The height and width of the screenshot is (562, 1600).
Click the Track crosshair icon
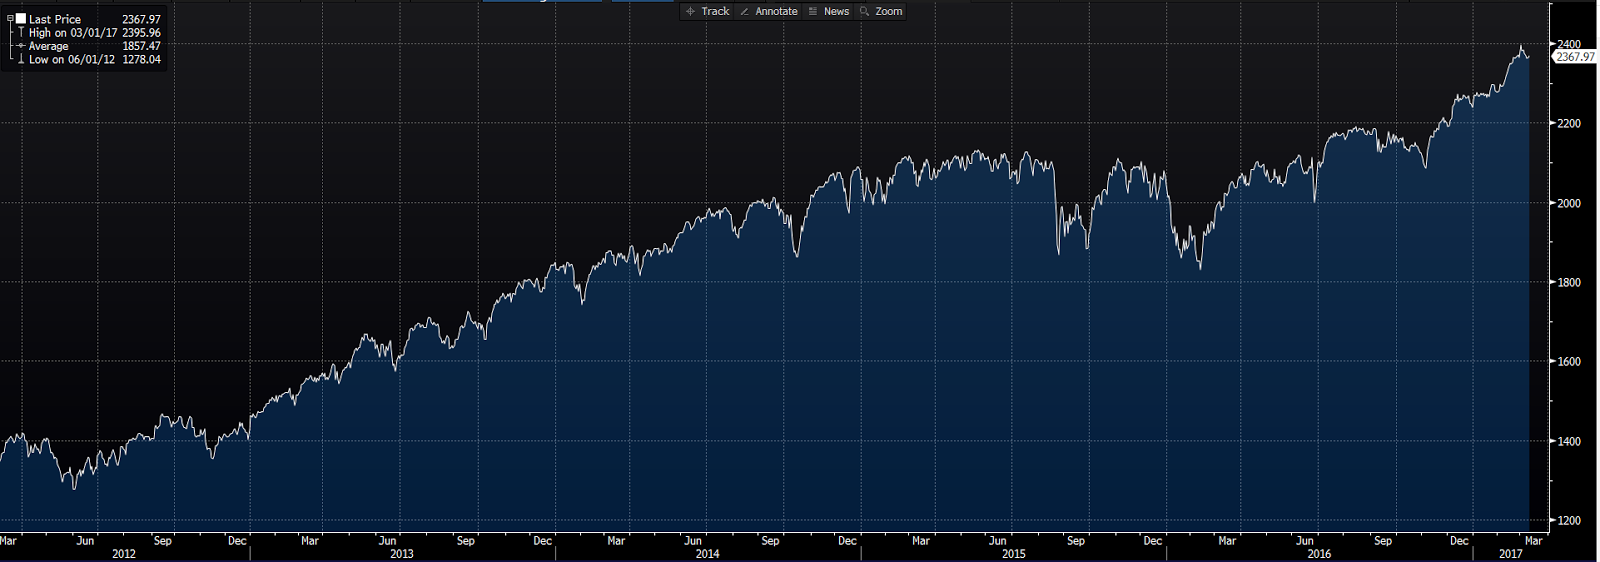tap(690, 11)
